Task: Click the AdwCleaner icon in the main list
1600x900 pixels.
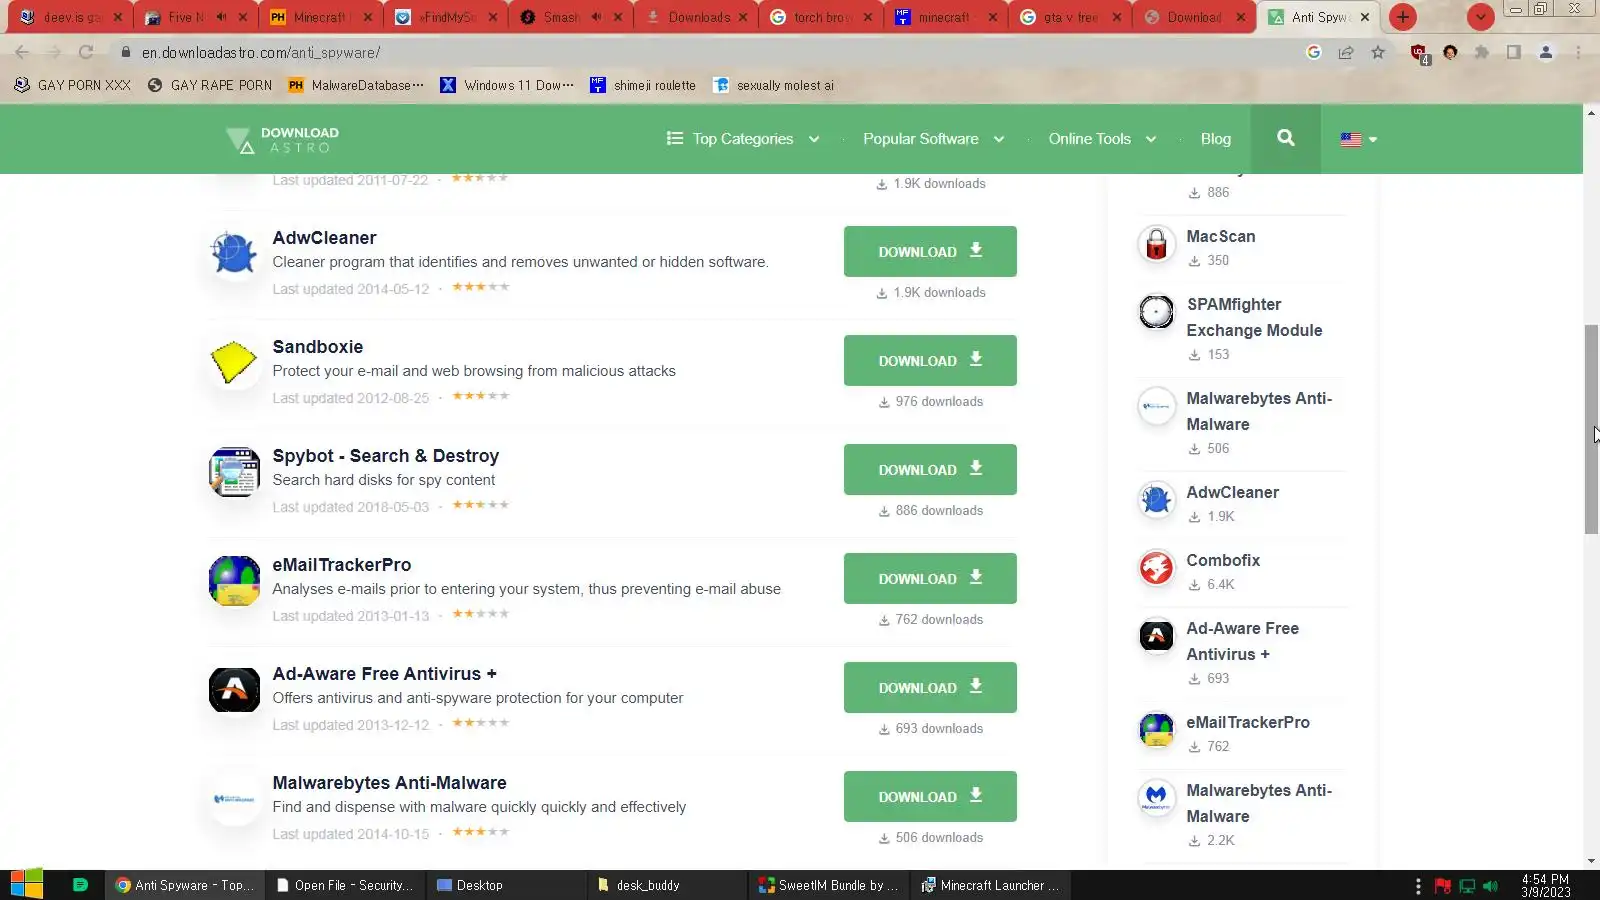Action: (x=234, y=253)
